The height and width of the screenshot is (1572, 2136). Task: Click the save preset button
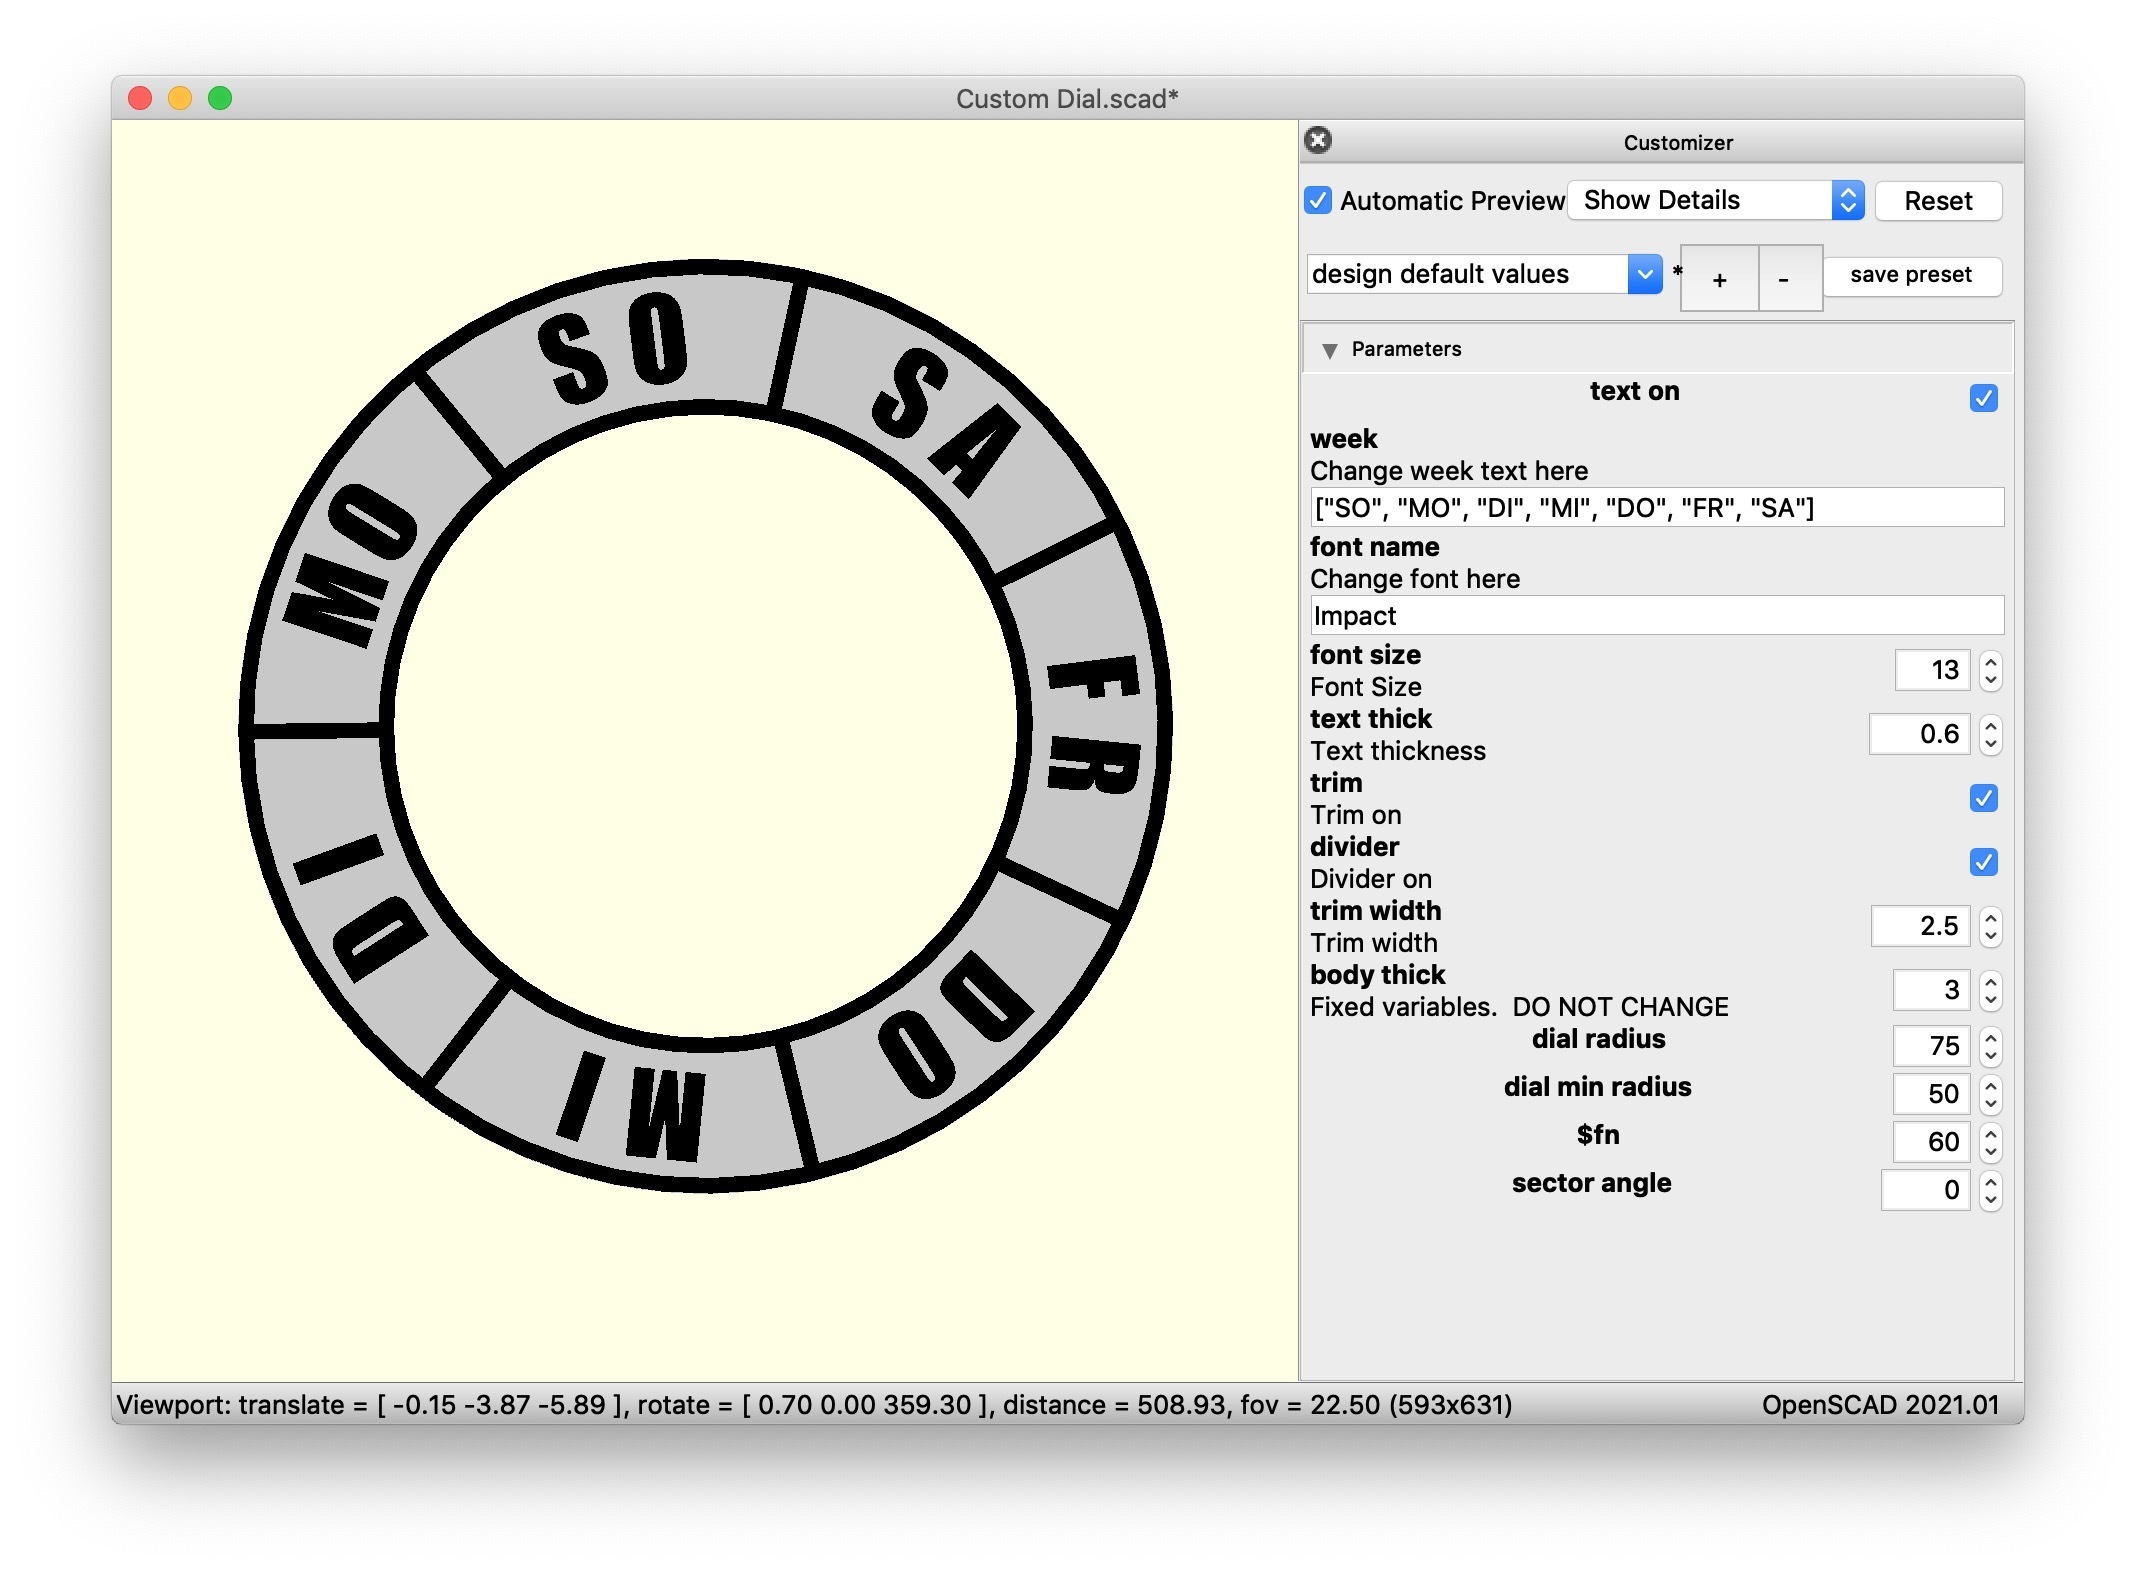click(1910, 275)
